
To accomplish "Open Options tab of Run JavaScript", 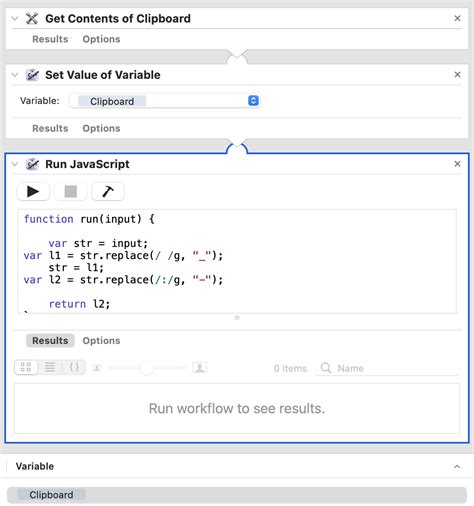I will coord(101,341).
